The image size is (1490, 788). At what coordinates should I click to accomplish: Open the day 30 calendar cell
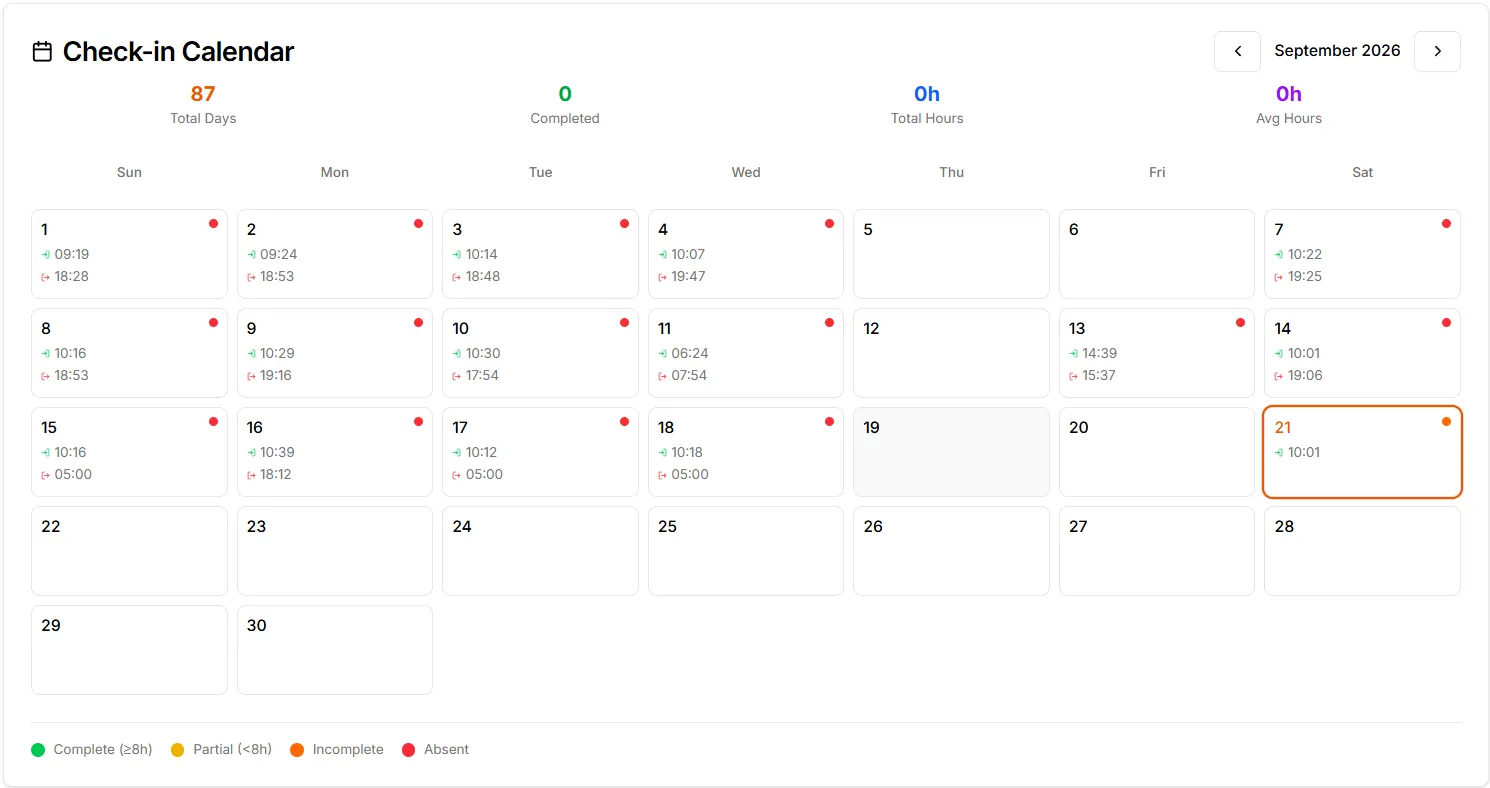coord(335,650)
